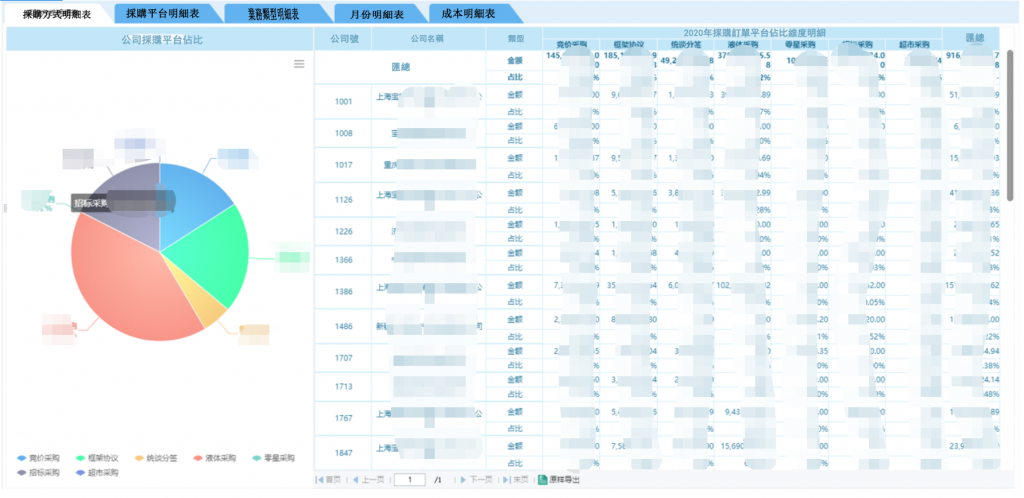Click the 公司號 column header
This screenshot has height=498, width=1024.
pos(342,39)
